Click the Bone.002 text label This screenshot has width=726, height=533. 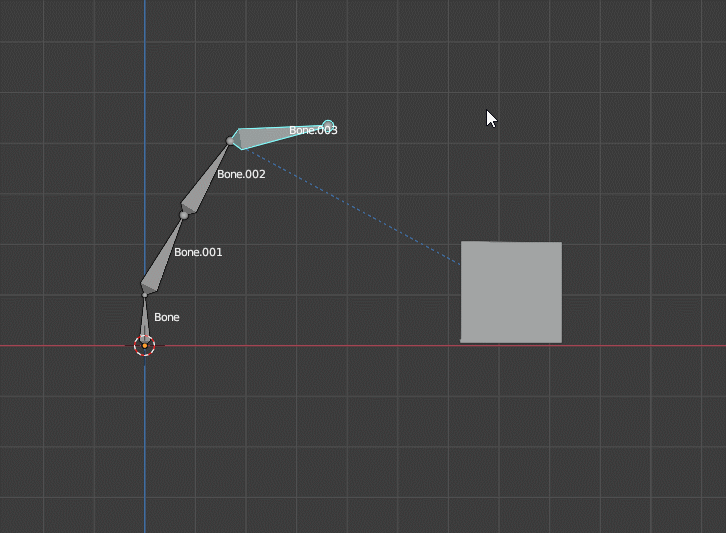tap(241, 174)
